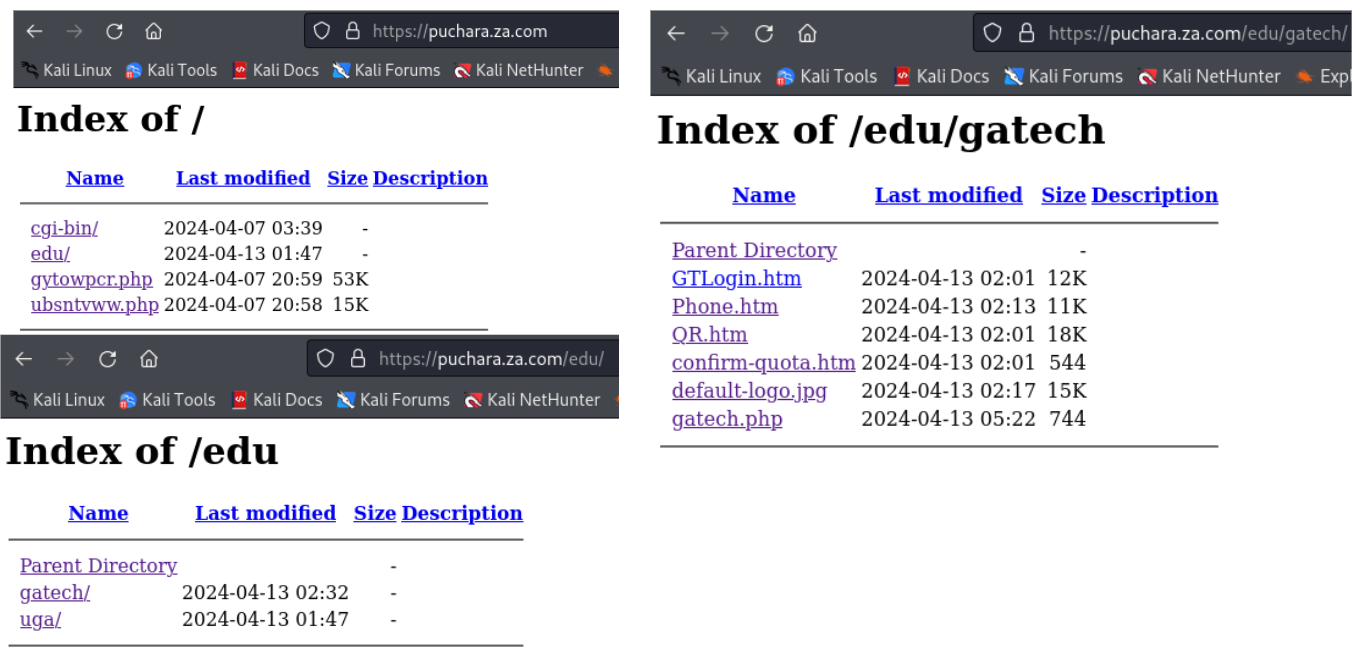This screenshot has width=1360, height=652.
Task: Open Kali NetHunter bookmark in the /edu/gatech window
Action: (x=1209, y=76)
